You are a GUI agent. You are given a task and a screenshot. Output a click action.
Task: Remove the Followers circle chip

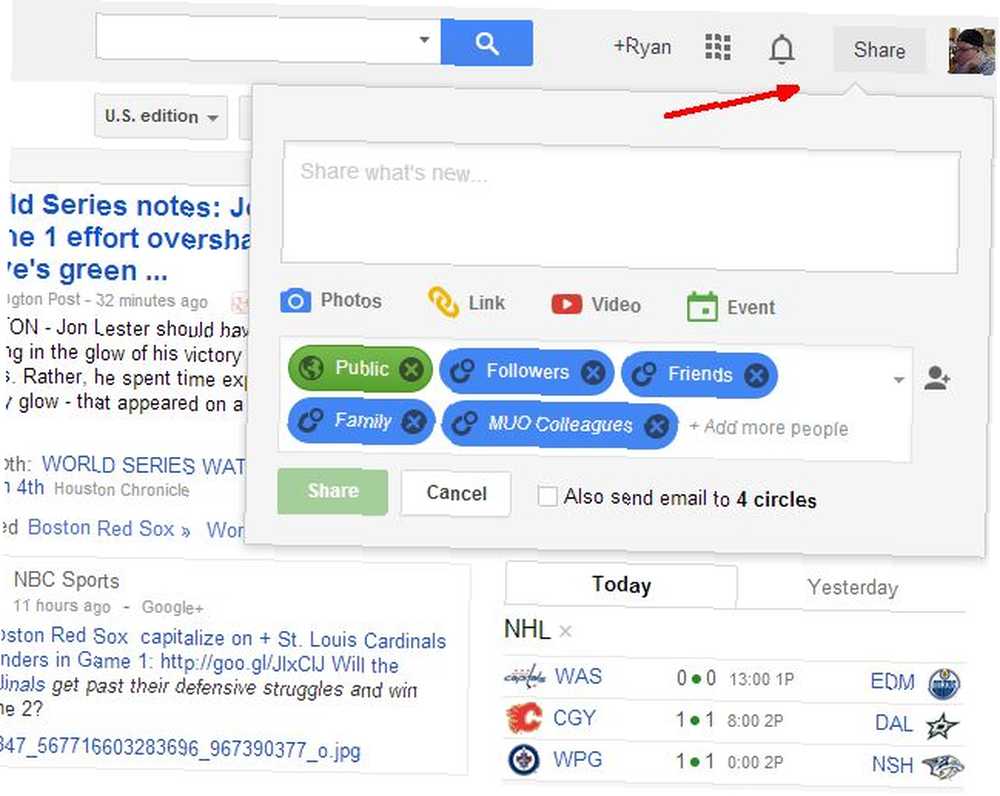tap(593, 372)
